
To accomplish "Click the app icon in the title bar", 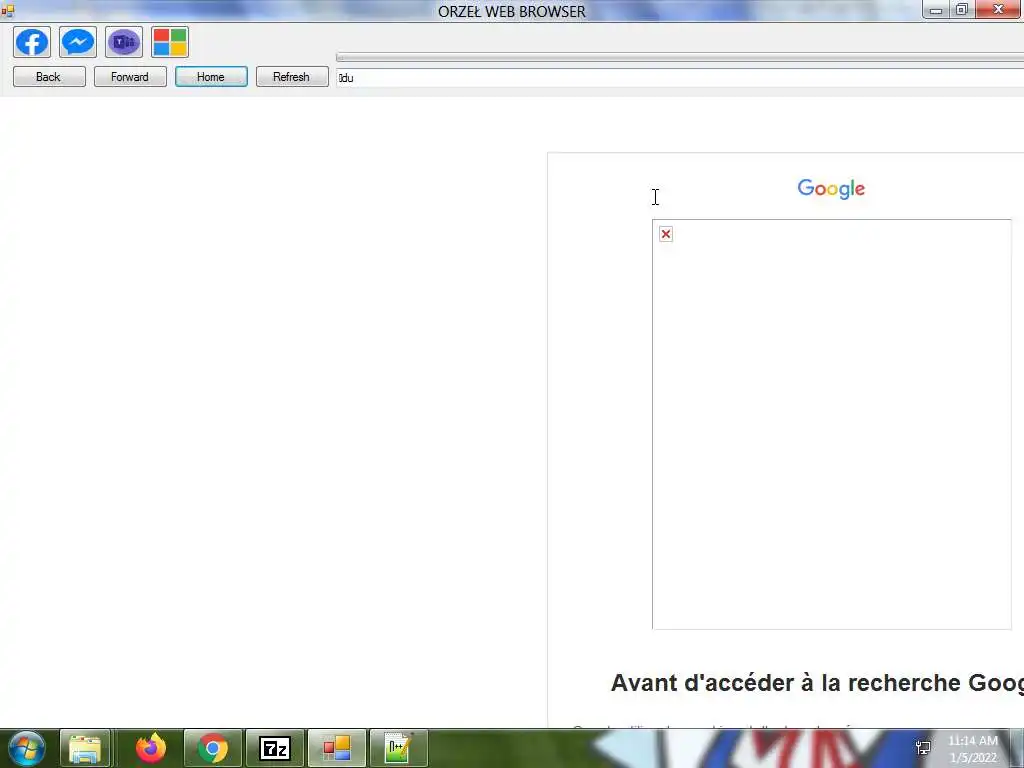I will pyautogui.click(x=7, y=10).
